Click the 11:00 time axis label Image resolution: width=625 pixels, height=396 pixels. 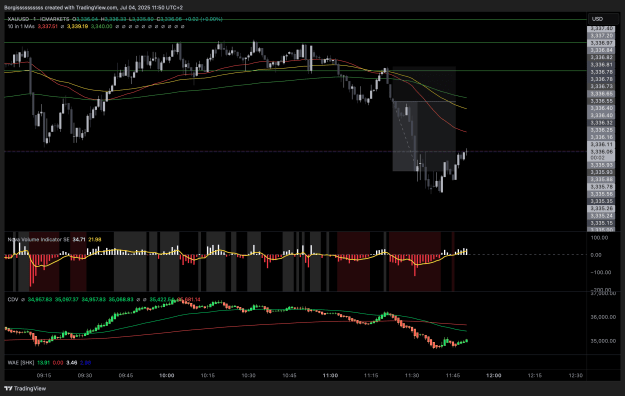(x=330, y=375)
